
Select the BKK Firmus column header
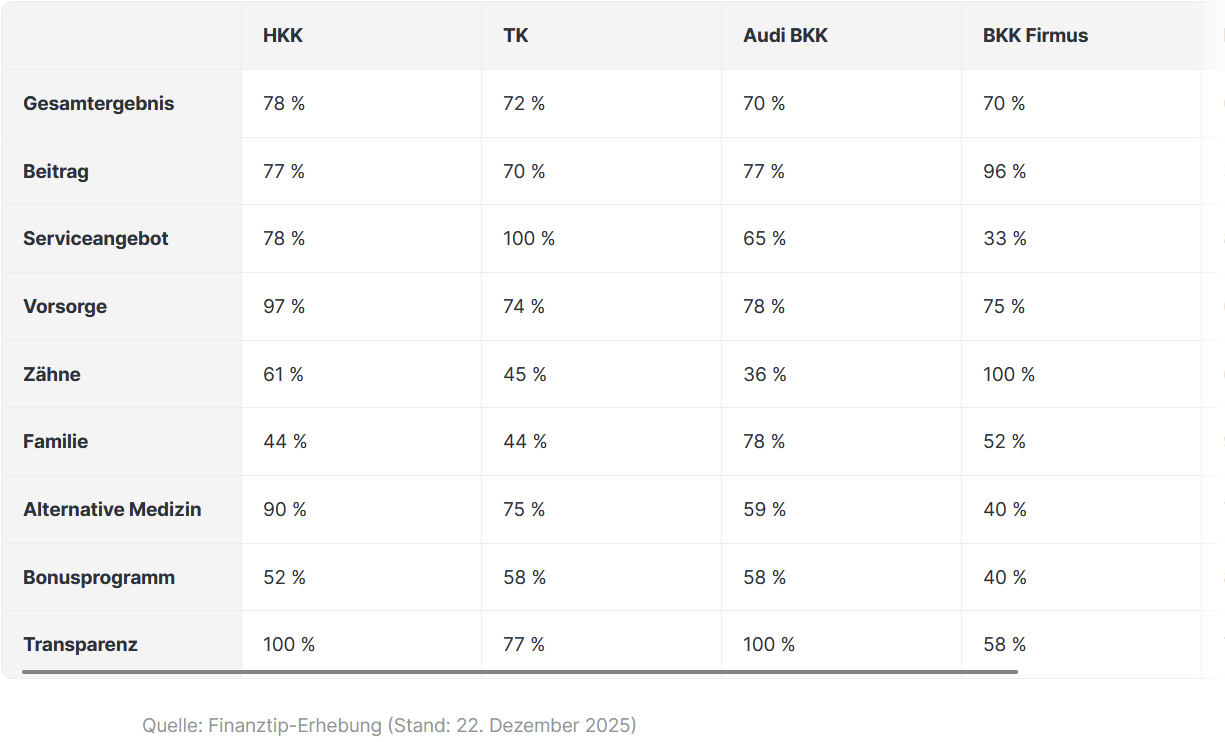coord(1035,36)
